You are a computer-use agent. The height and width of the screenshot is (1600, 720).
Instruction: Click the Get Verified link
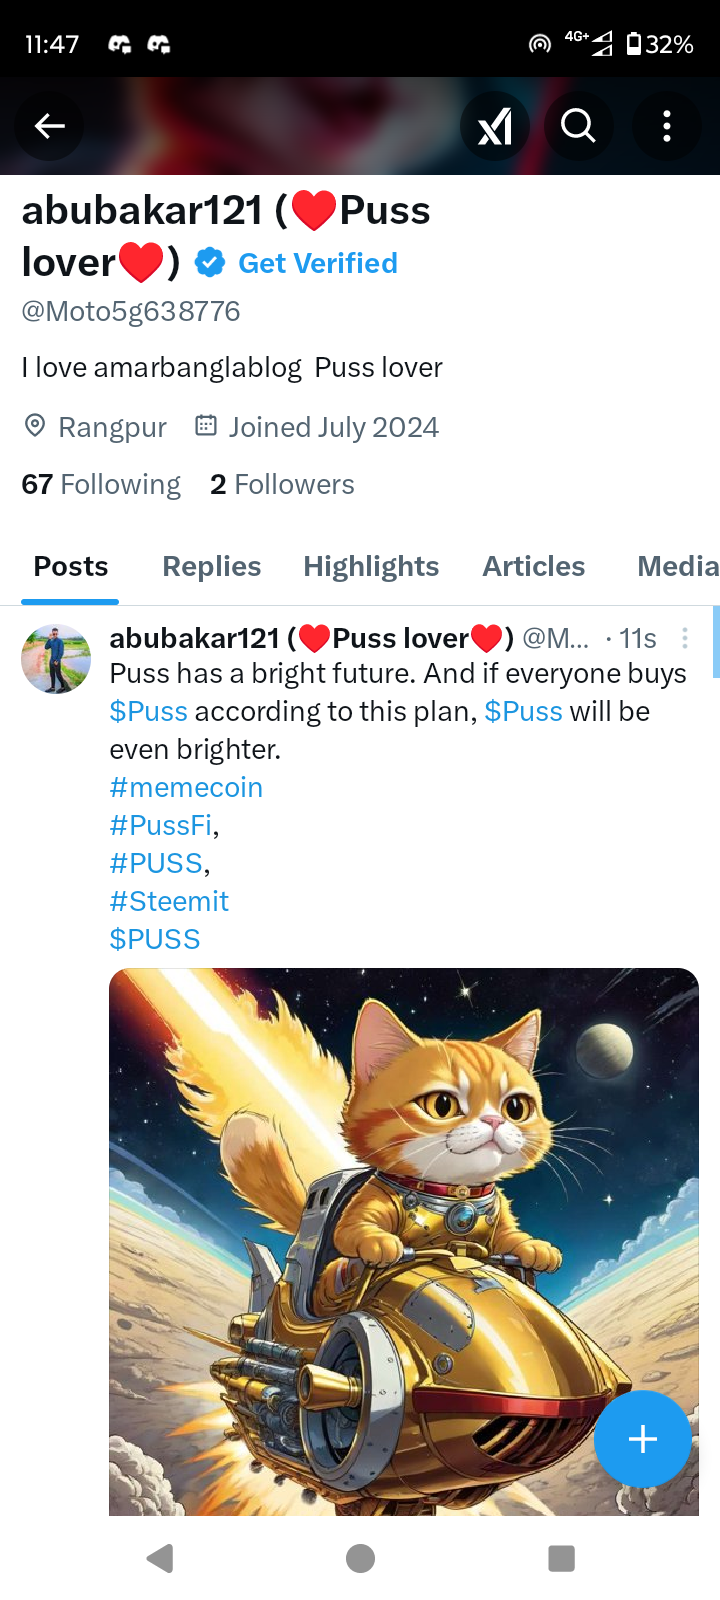coord(318,263)
